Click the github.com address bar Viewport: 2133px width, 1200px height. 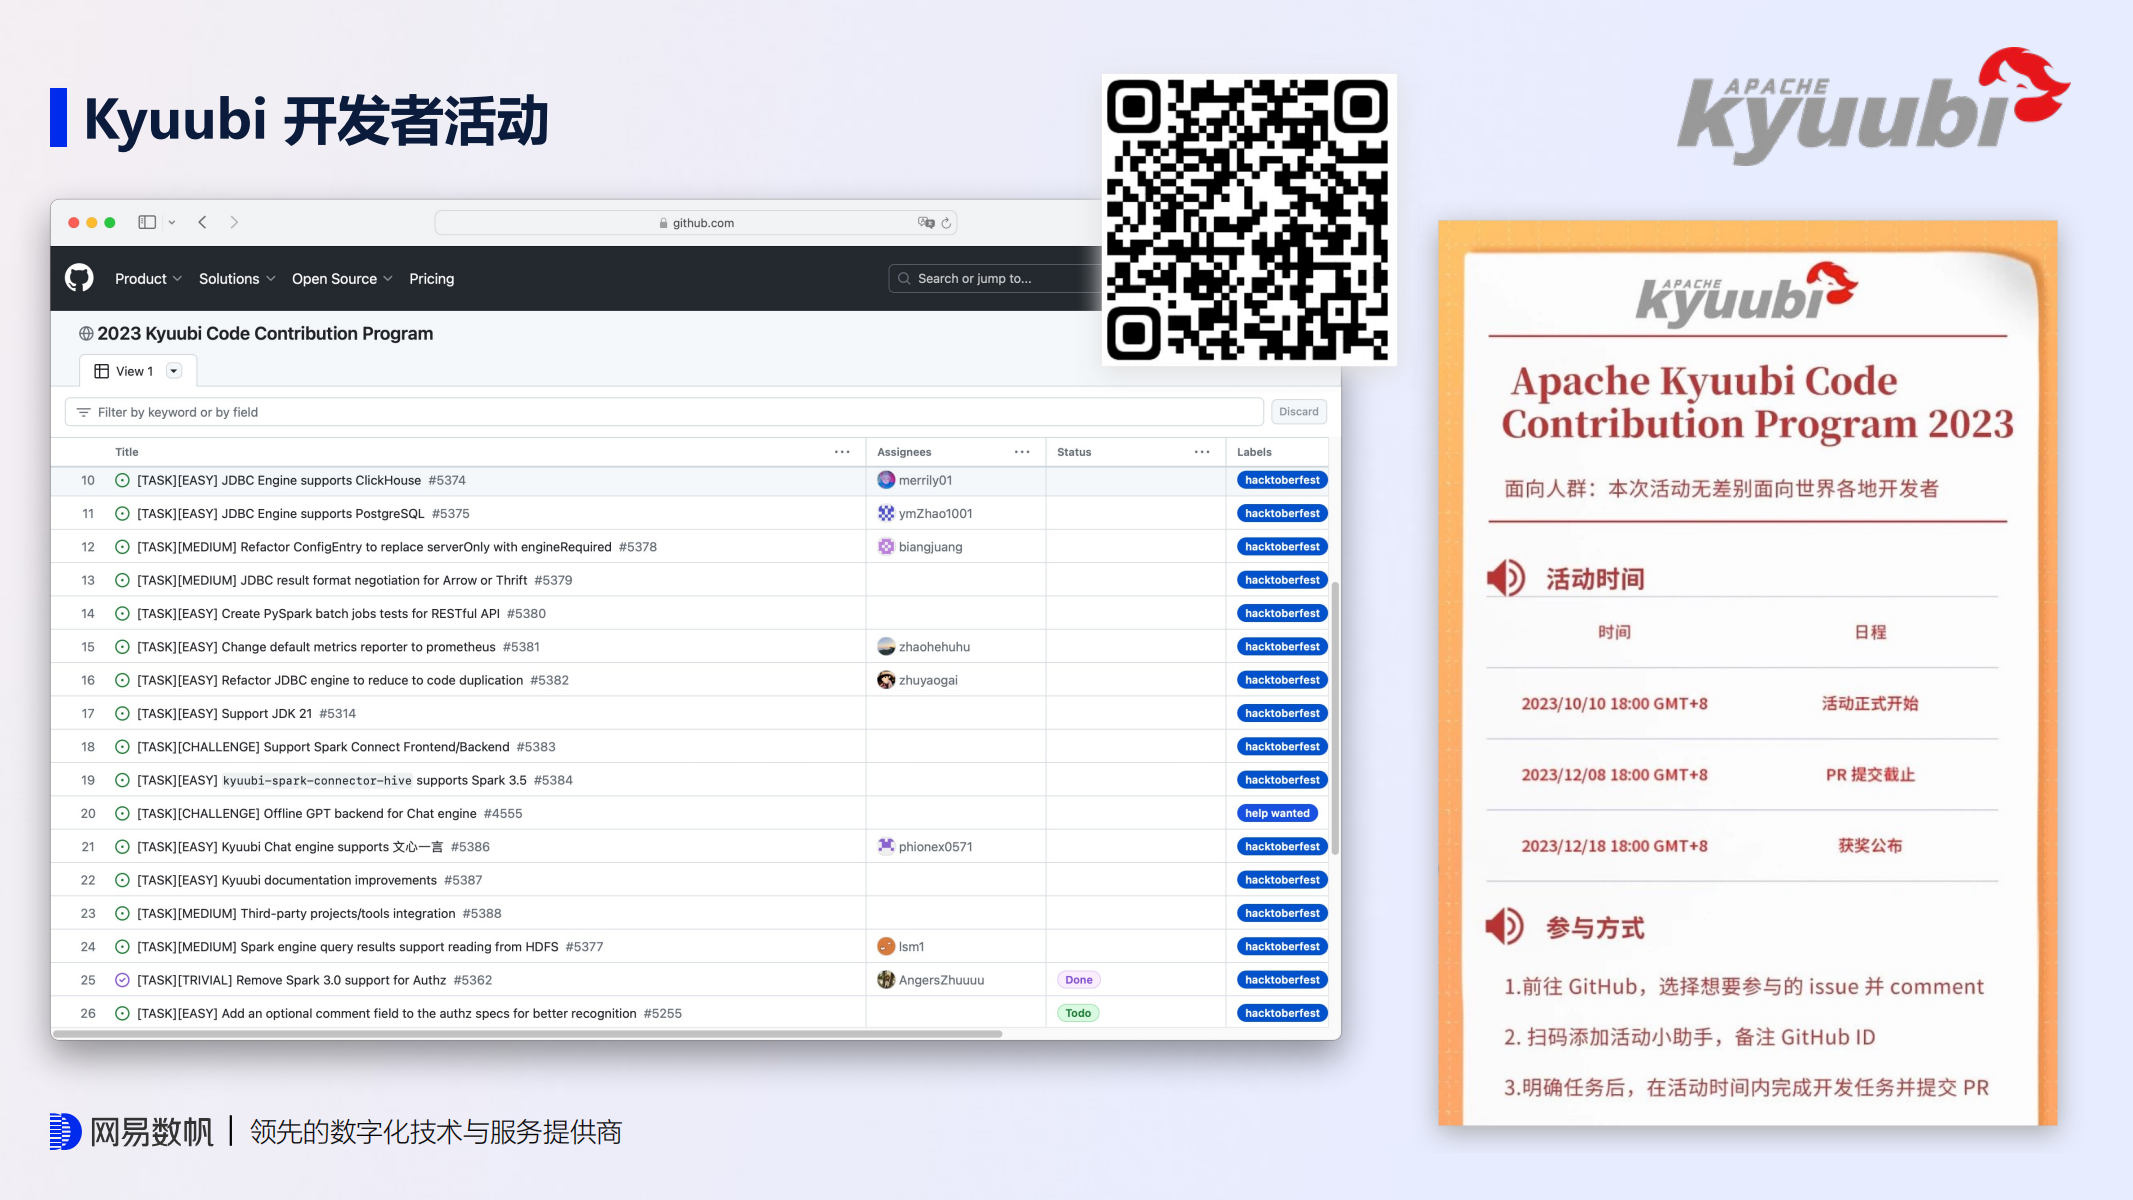[696, 223]
